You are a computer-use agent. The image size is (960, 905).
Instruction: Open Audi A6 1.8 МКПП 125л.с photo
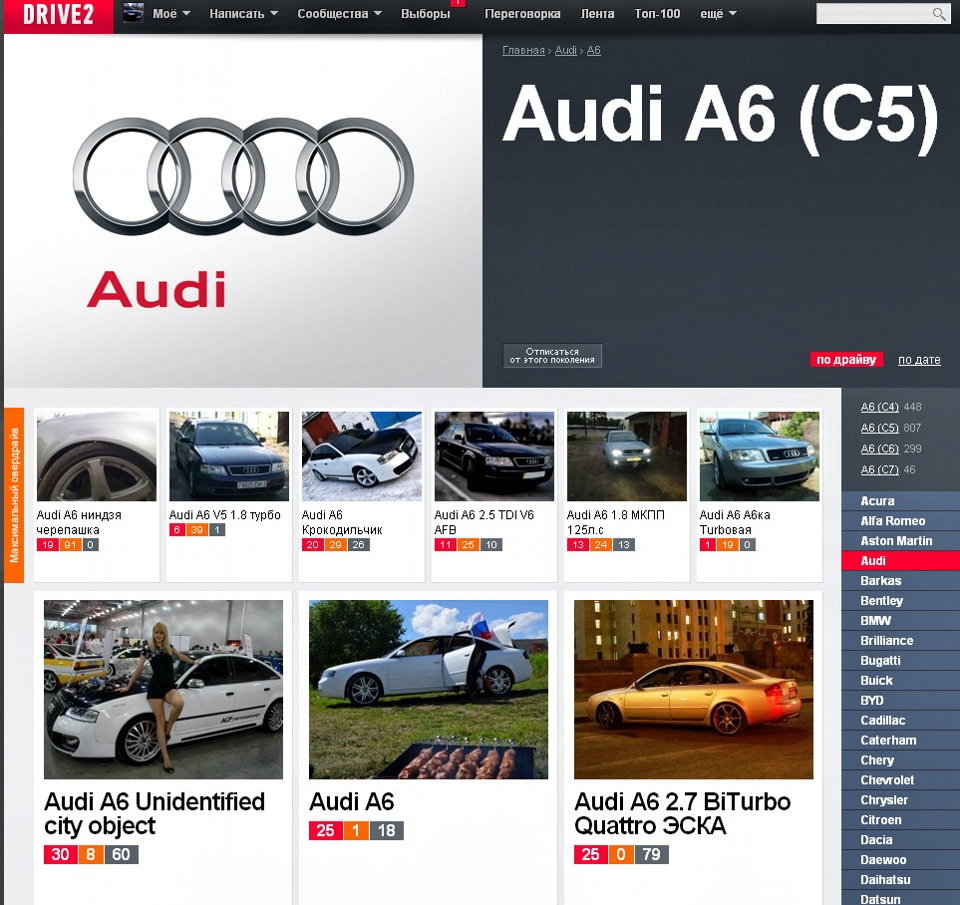[627, 456]
